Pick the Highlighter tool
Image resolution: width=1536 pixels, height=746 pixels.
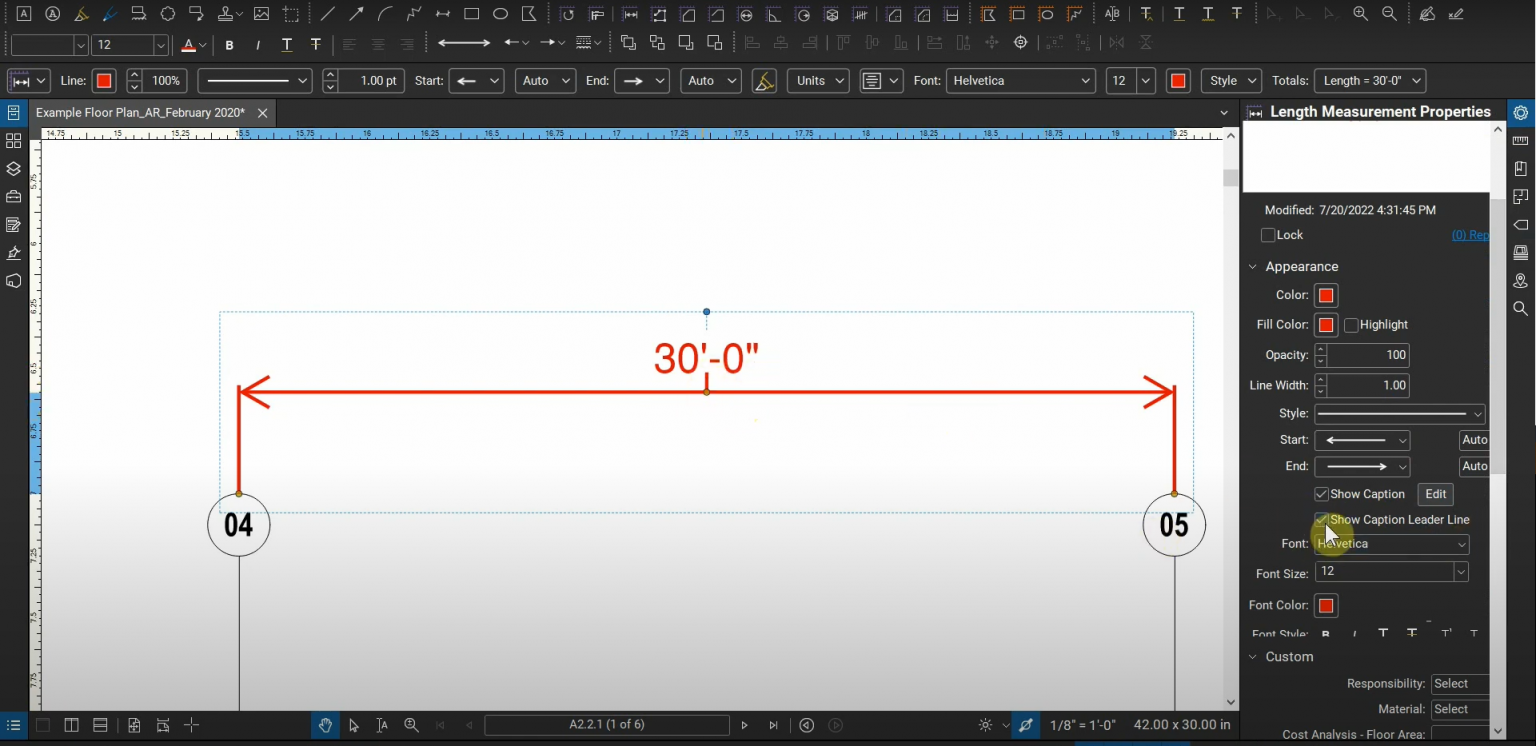tap(83, 13)
